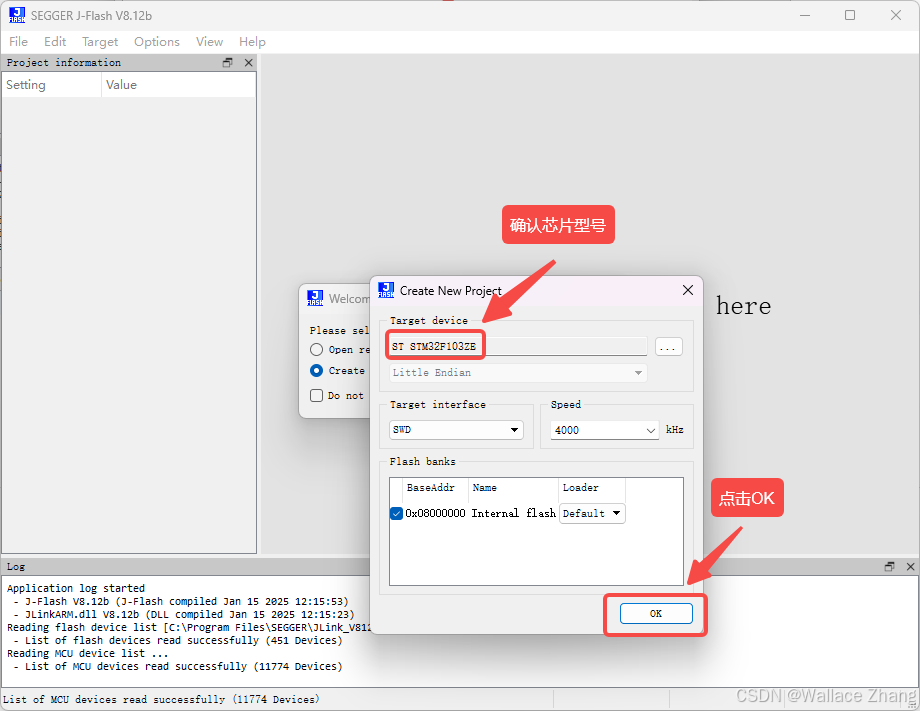The image size is (920, 711).
Task: Open the View menu
Action: 209,42
